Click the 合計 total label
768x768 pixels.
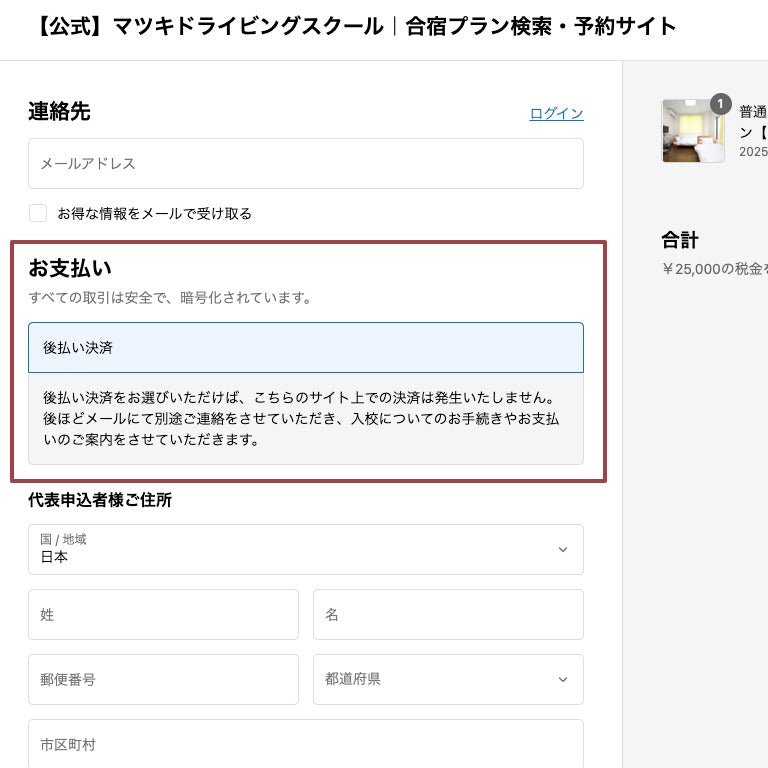[x=680, y=240]
